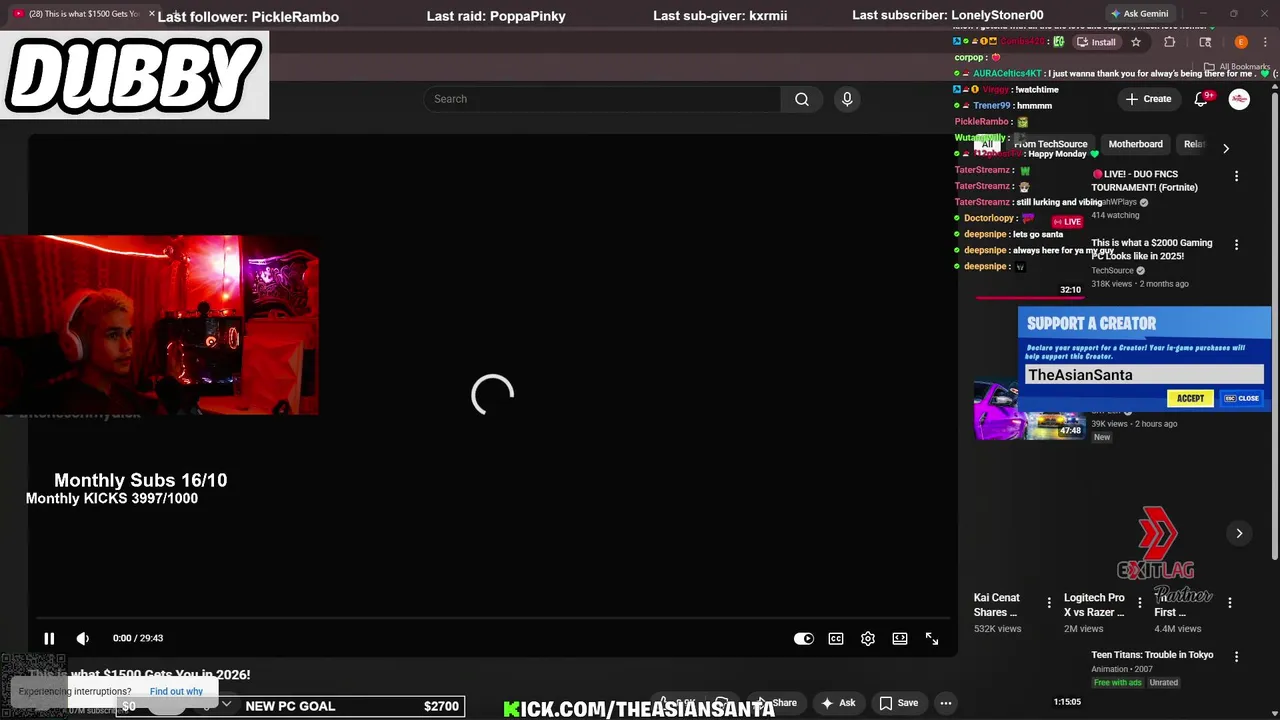
Task: Open the Chrome profile avatar E
Action: tap(1241, 42)
